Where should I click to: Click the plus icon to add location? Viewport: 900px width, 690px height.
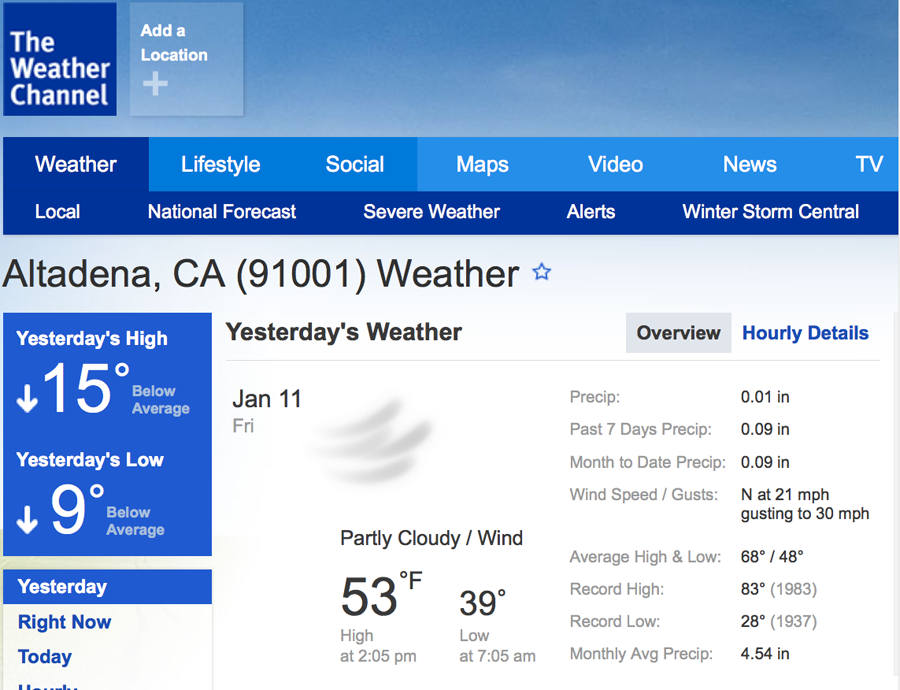click(155, 85)
